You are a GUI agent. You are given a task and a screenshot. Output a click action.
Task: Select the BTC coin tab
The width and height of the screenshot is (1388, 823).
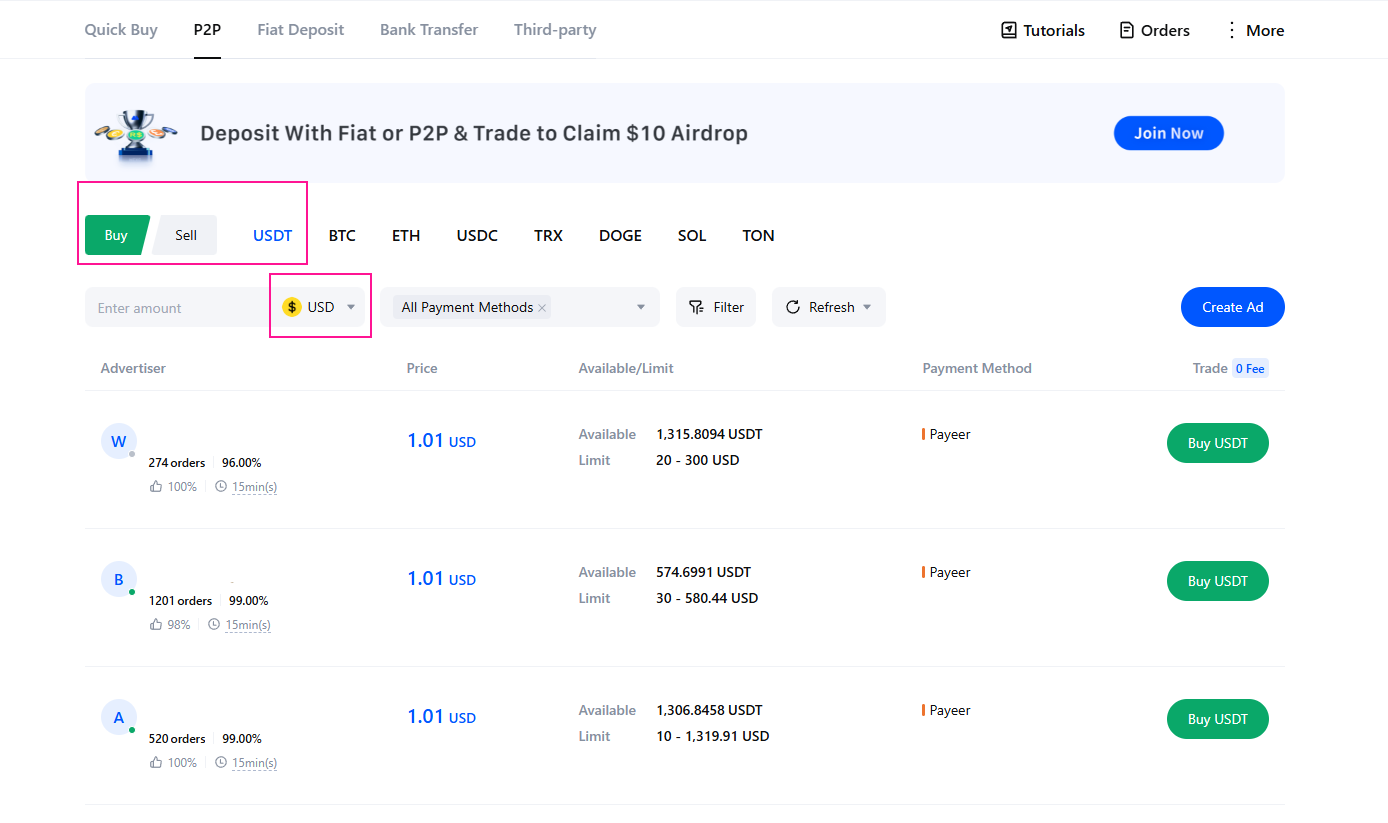pos(342,236)
